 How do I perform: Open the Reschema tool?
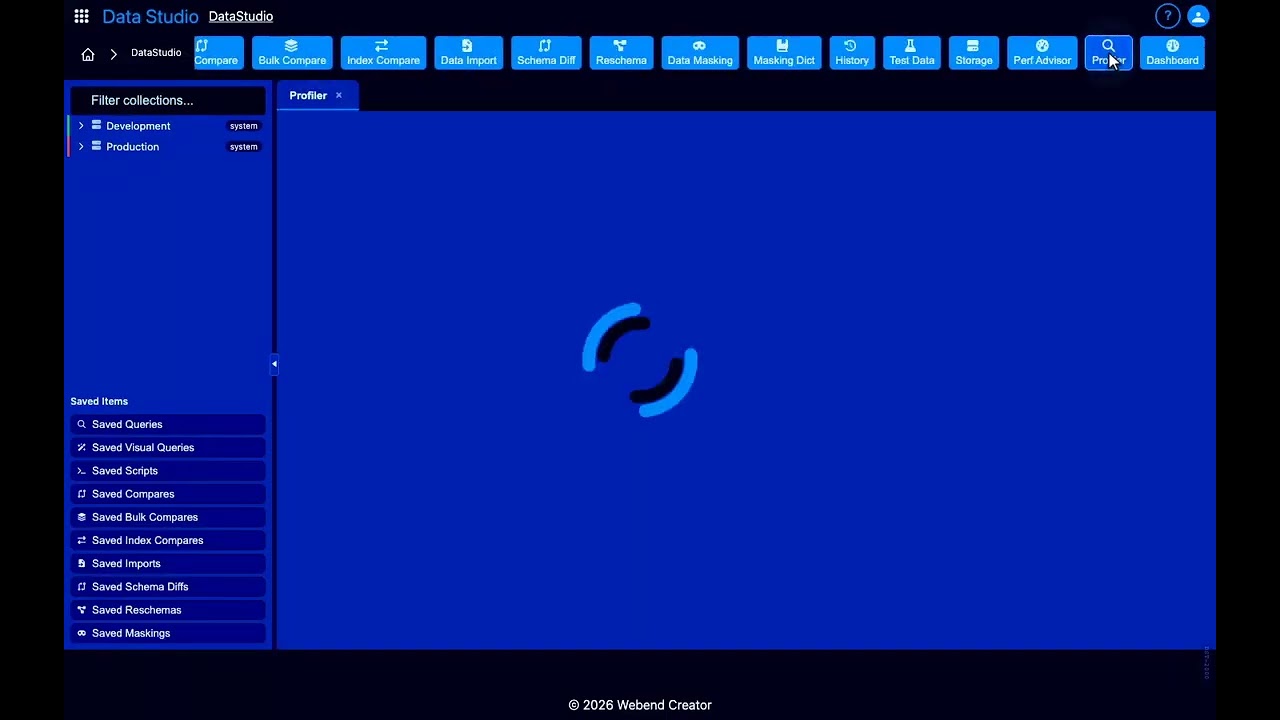point(621,53)
